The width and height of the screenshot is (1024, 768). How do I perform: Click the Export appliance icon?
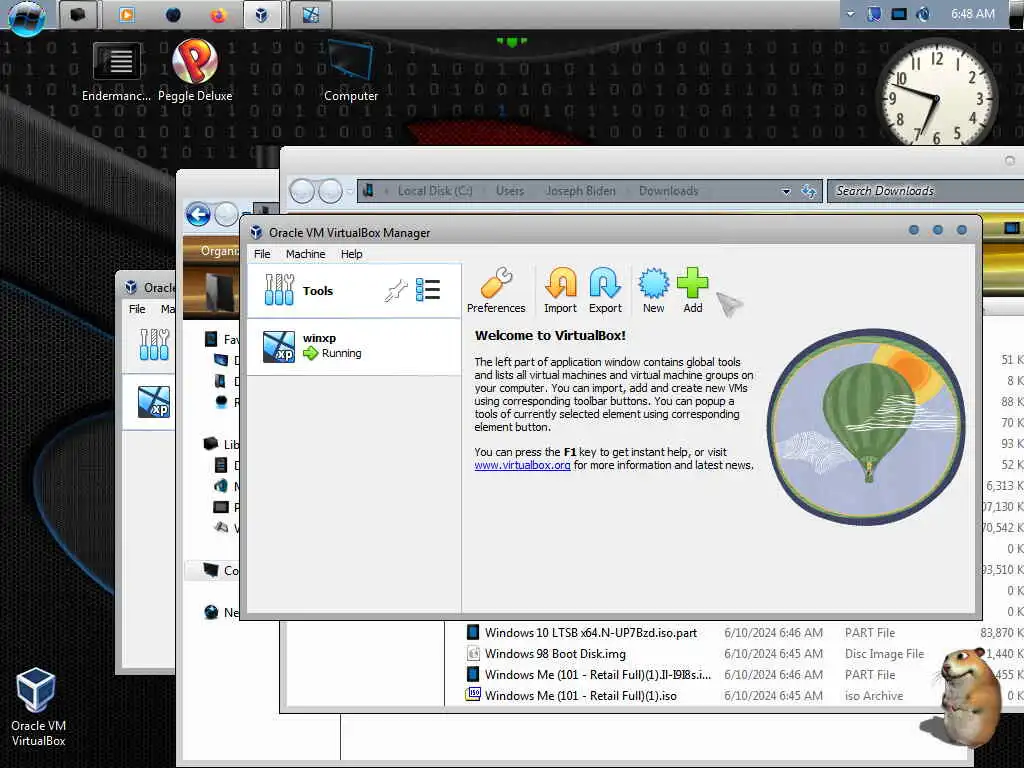(605, 291)
